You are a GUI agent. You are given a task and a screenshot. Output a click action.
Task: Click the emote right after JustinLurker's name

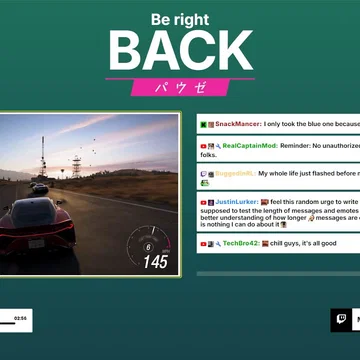[x=265, y=202]
